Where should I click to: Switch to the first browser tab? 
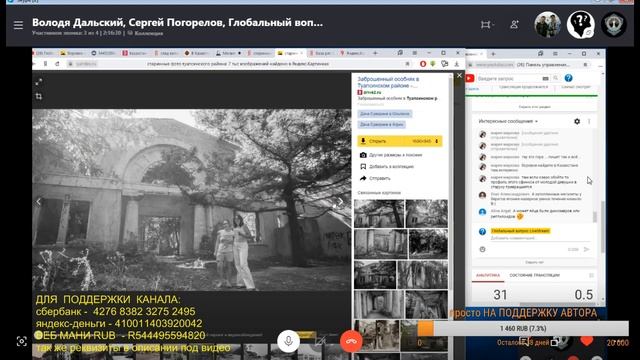click(45, 53)
